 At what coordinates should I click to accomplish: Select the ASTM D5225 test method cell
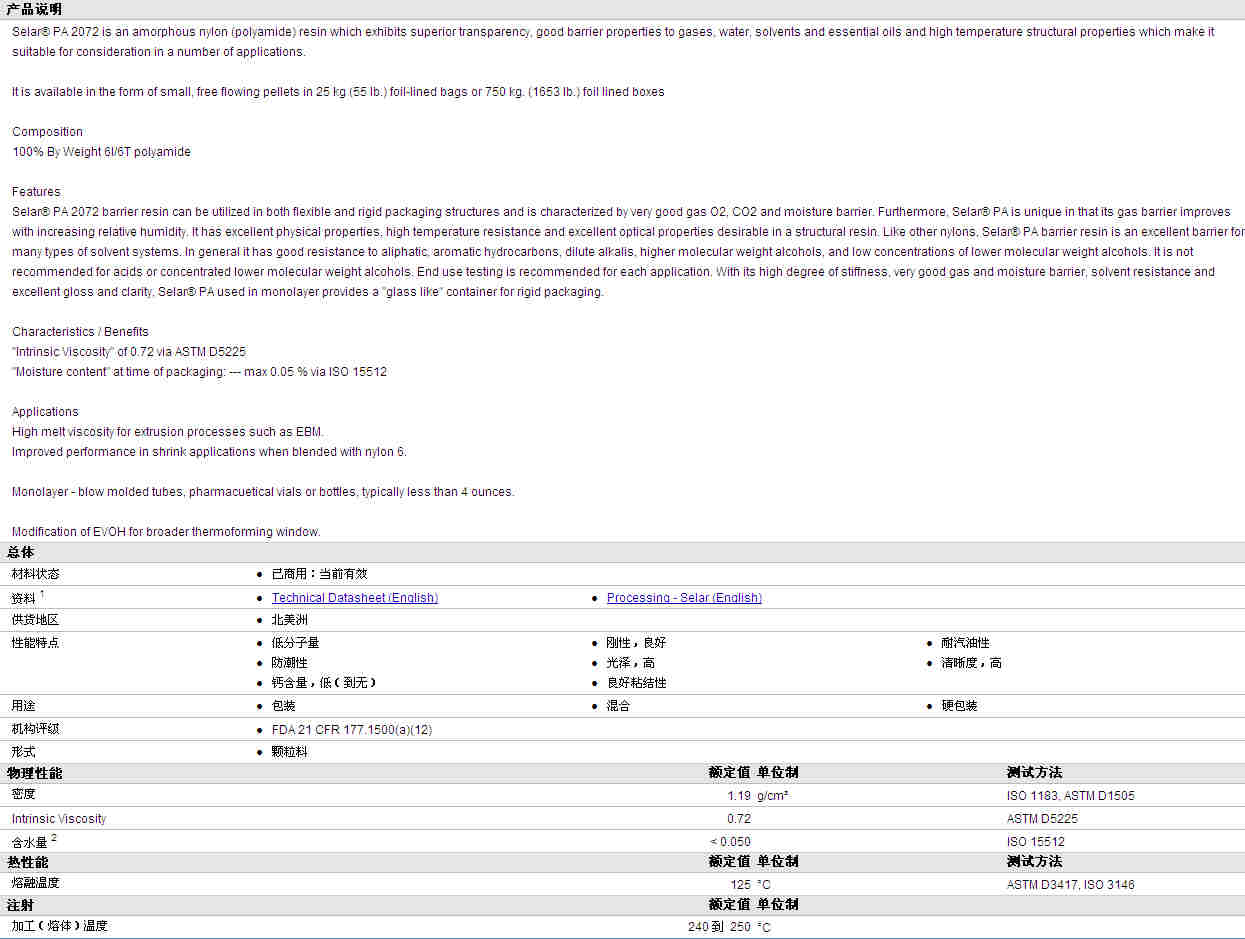(1042, 819)
